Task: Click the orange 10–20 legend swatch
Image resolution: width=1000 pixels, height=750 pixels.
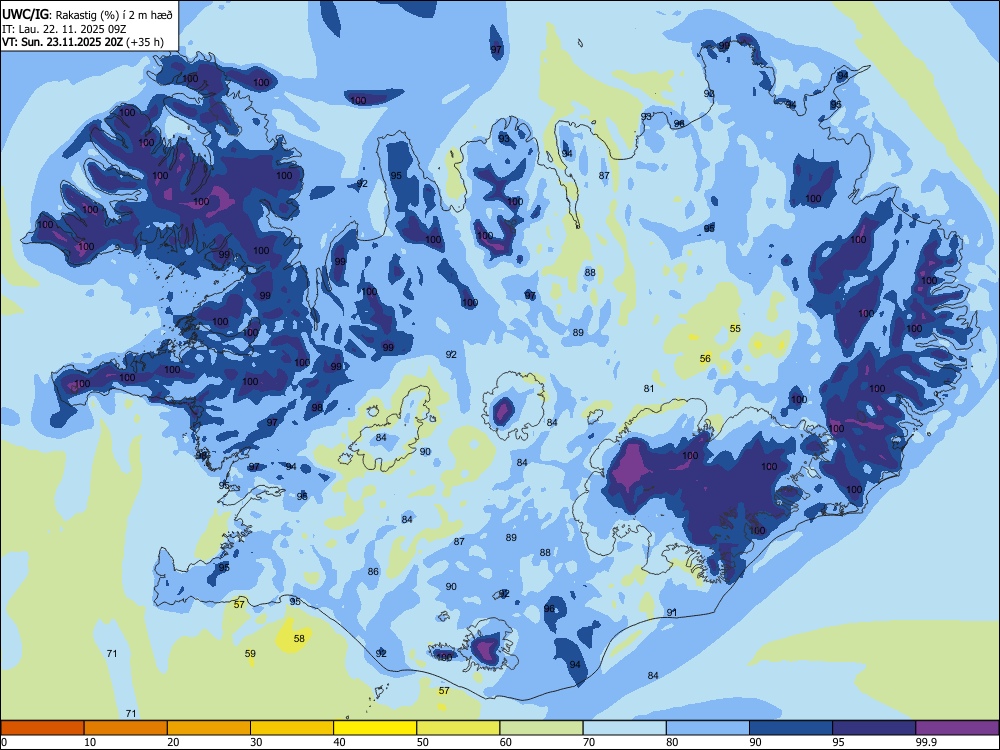Action: (x=126, y=728)
